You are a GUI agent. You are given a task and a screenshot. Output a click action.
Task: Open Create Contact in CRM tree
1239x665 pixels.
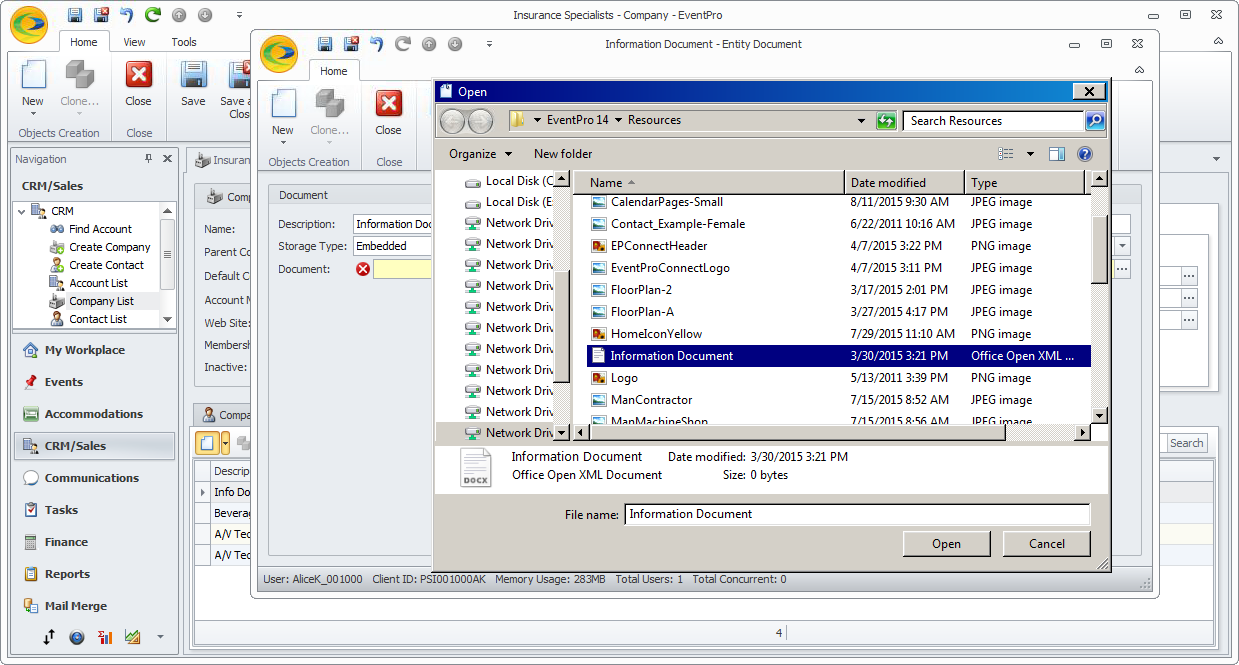pos(106,265)
